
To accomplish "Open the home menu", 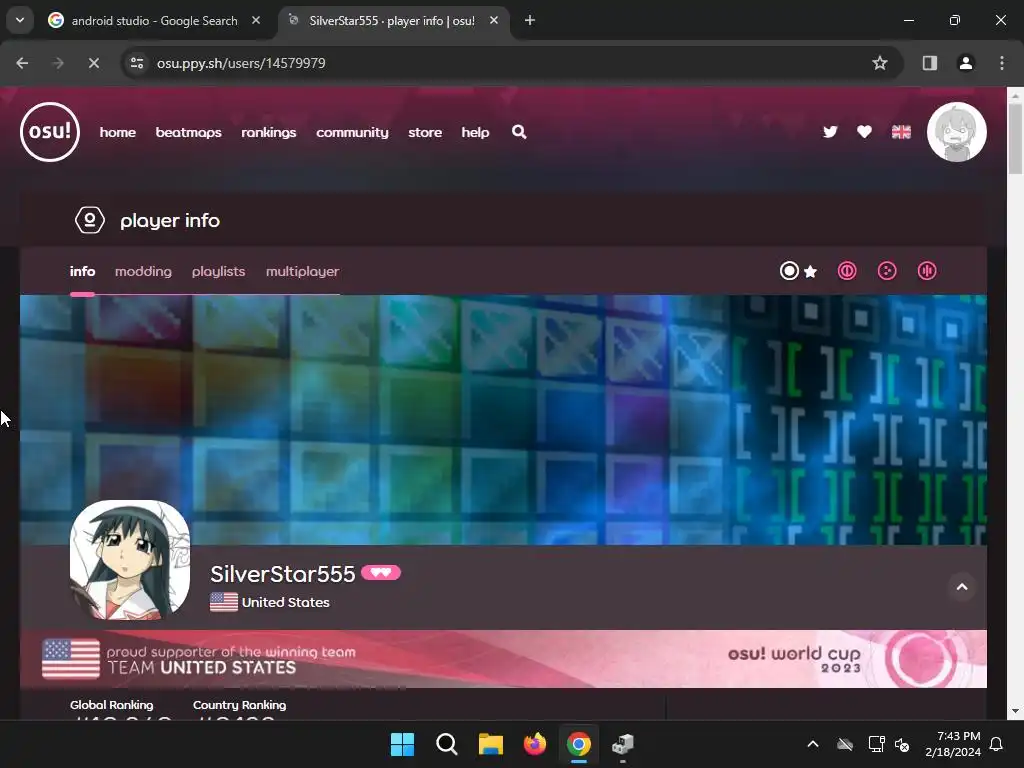I will coord(118,132).
